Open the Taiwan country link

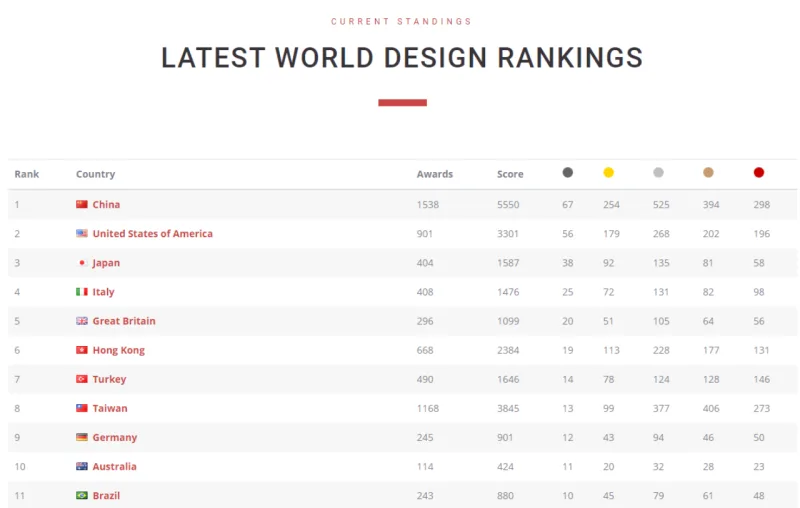[110, 408]
